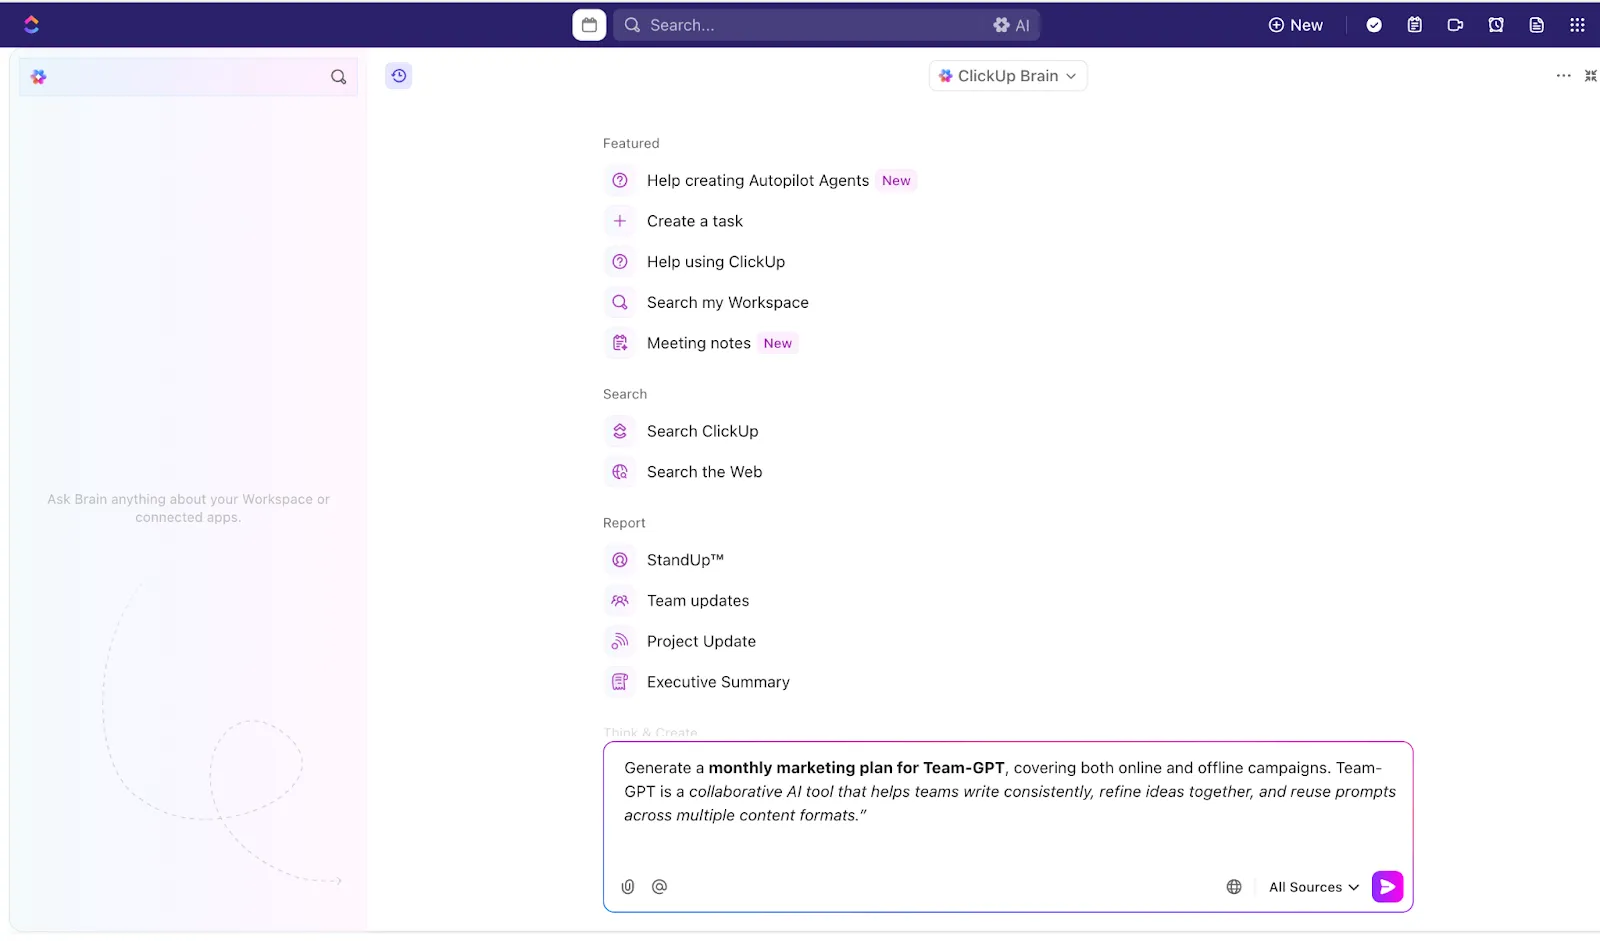Image resolution: width=1600 pixels, height=941 pixels.
Task: Select Meeting notes option
Action: click(x=701, y=344)
